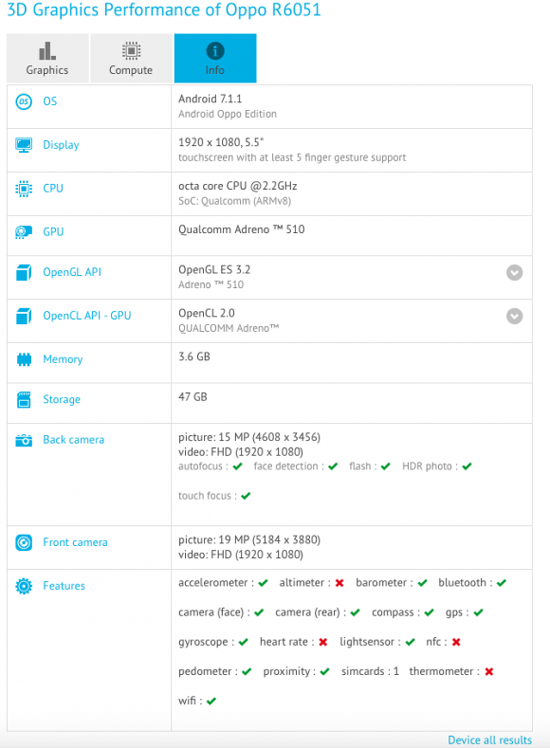The width and height of the screenshot is (550, 748).
Task: Click the GPU graphics card icon
Action: (24, 232)
